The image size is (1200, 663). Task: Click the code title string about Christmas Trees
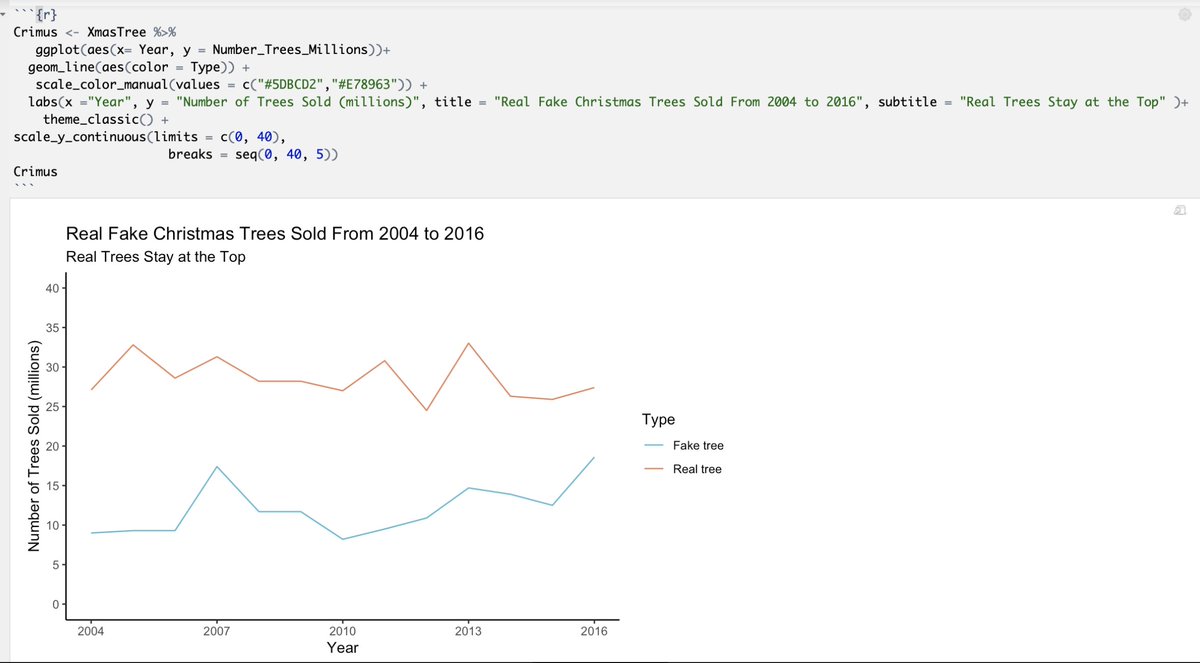pos(678,101)
